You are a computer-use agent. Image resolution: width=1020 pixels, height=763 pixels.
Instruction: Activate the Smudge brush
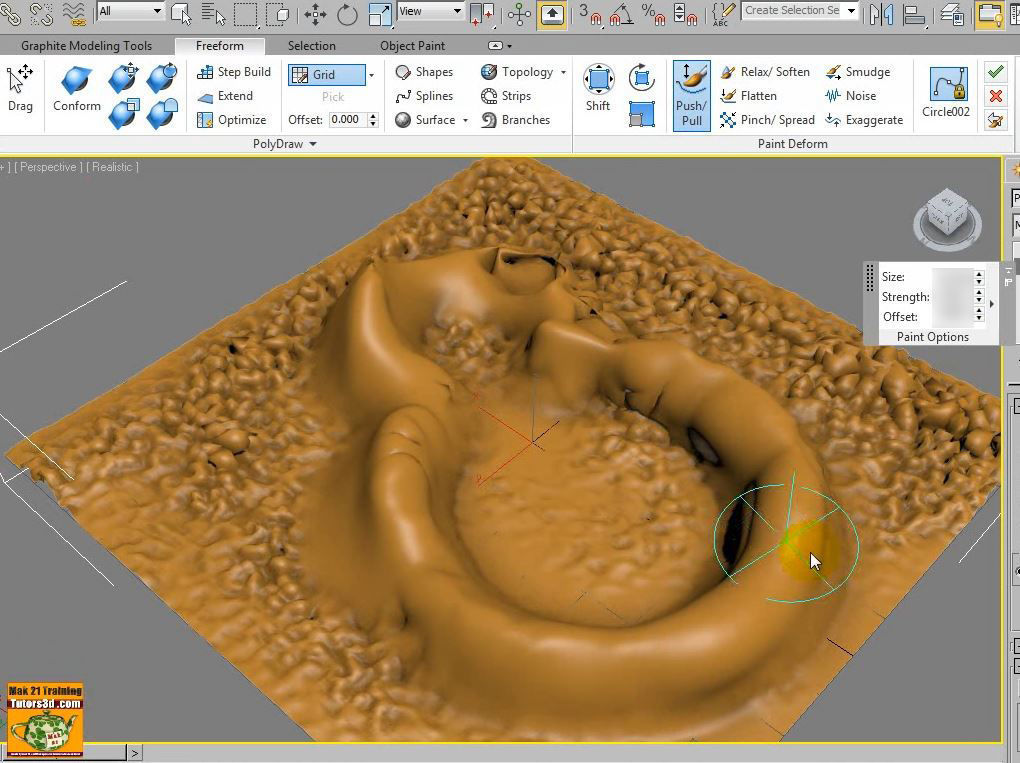(x=861, y=71)
